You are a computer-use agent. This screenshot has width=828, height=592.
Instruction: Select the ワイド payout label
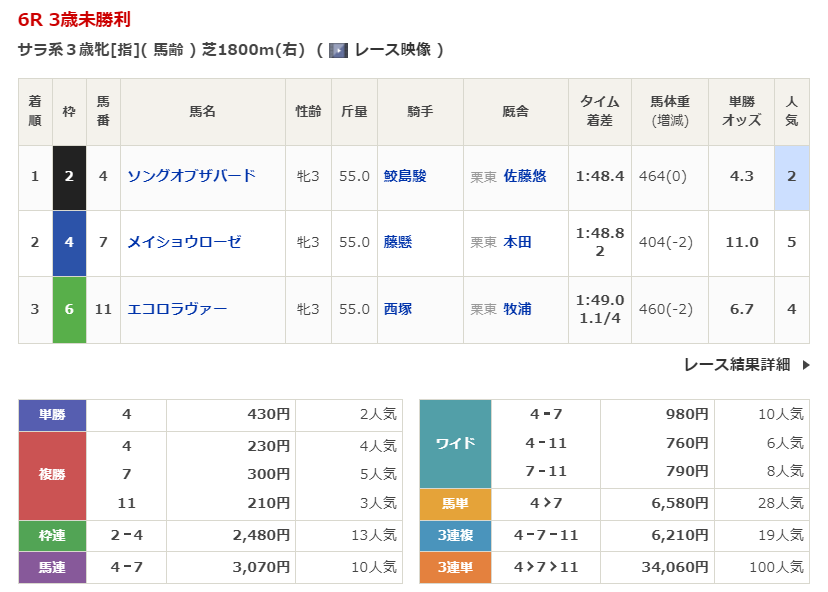(x=455, y=443)
